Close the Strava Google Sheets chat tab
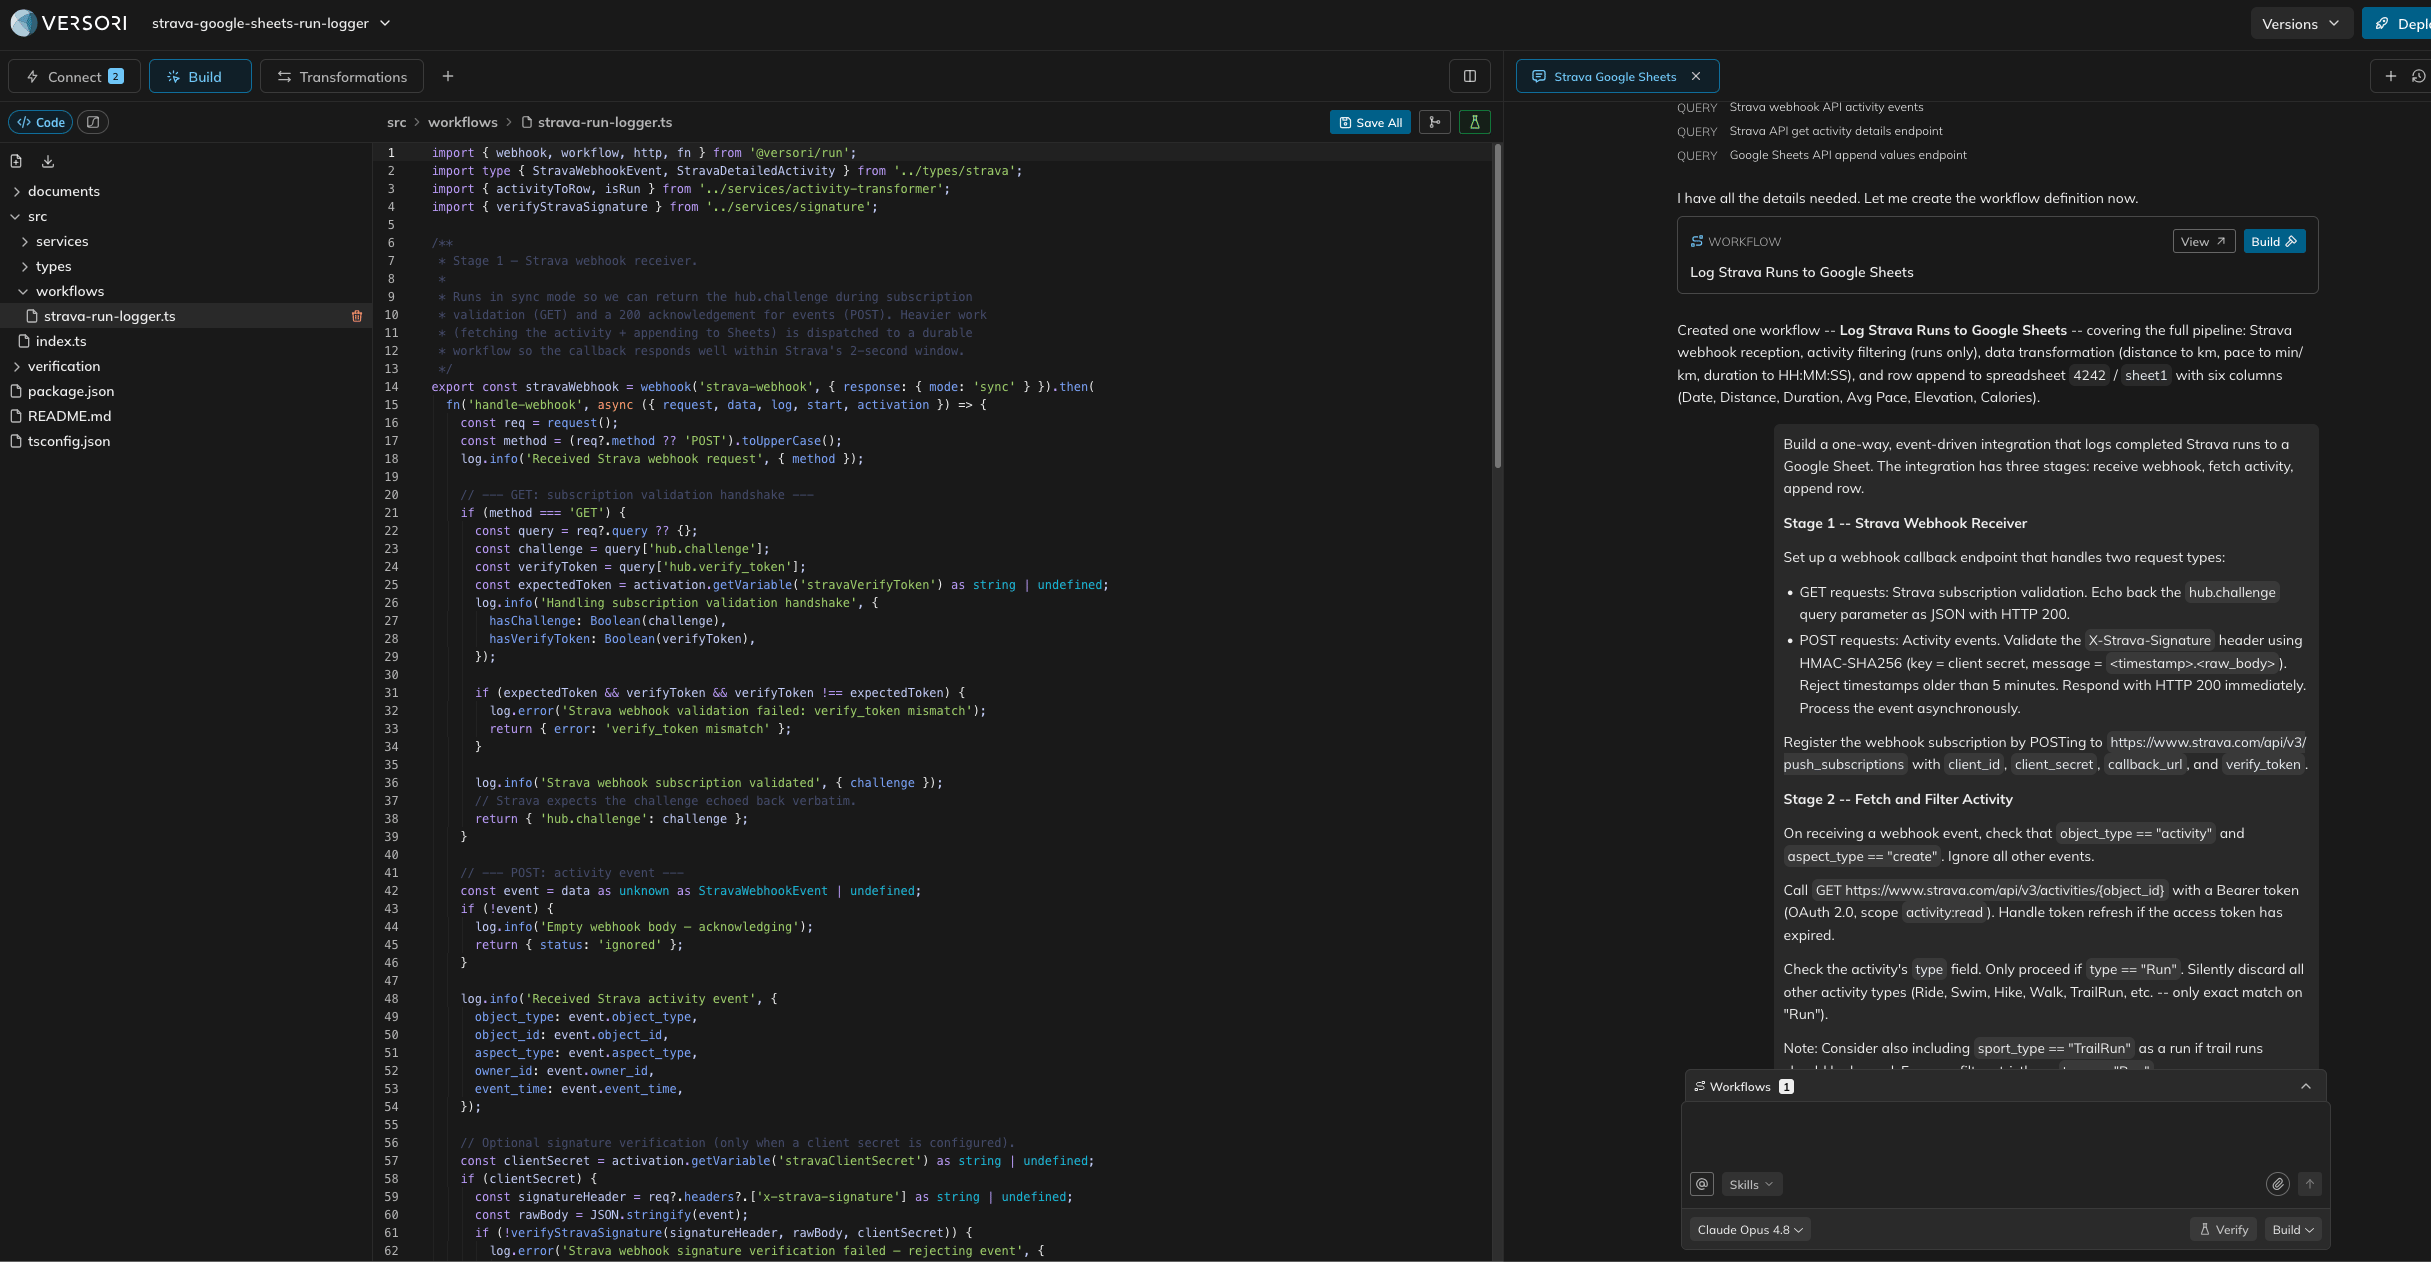This screenshot has width=2431, height=1262. tap(1696, 76)
